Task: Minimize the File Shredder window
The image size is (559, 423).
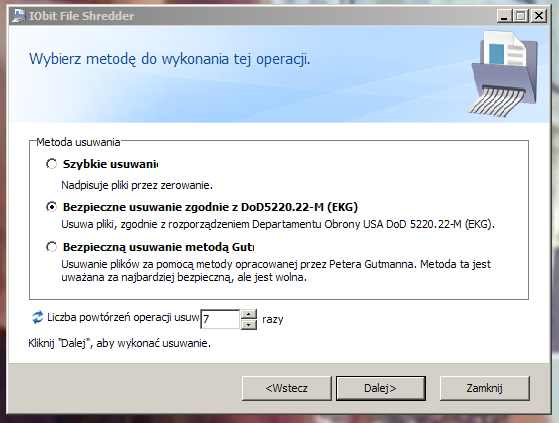Action: tap(504, 16)
